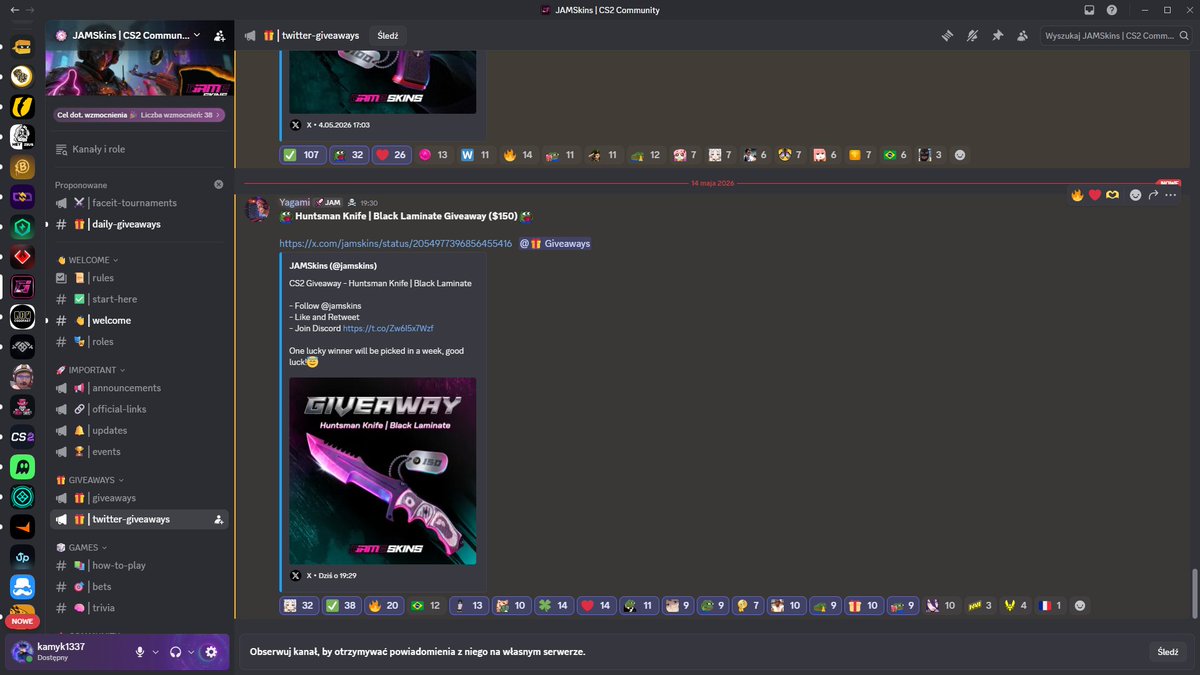Open the faceit-tournaments channel
The image size is (1200, 675).
click(x=139, y=203)
